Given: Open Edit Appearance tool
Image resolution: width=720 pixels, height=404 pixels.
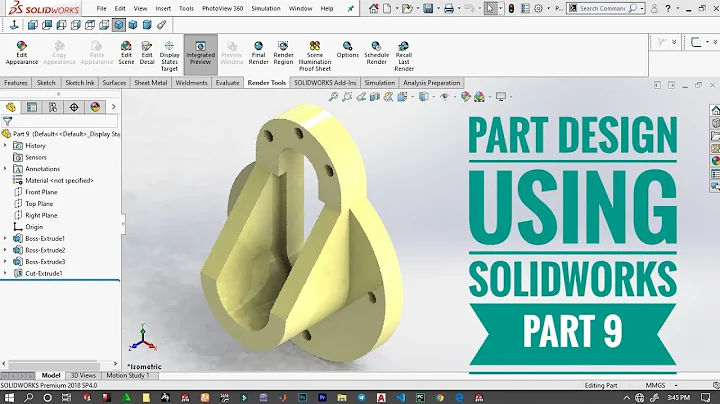Looking at the screenshot, I should point(22,53).
